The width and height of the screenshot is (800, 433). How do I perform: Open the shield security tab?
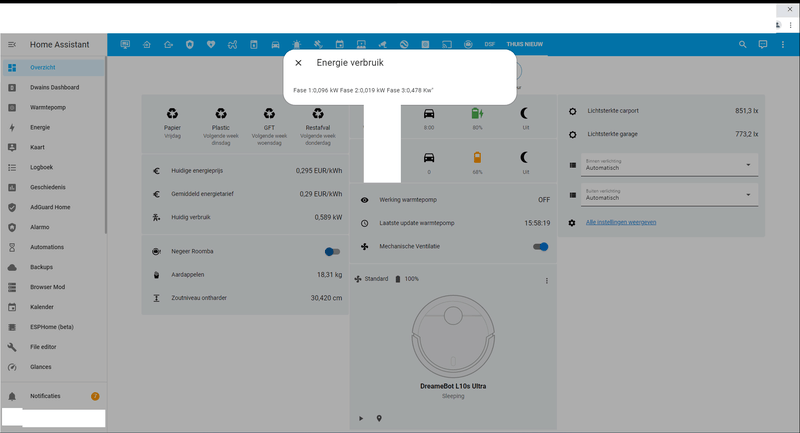pos(190,44)
